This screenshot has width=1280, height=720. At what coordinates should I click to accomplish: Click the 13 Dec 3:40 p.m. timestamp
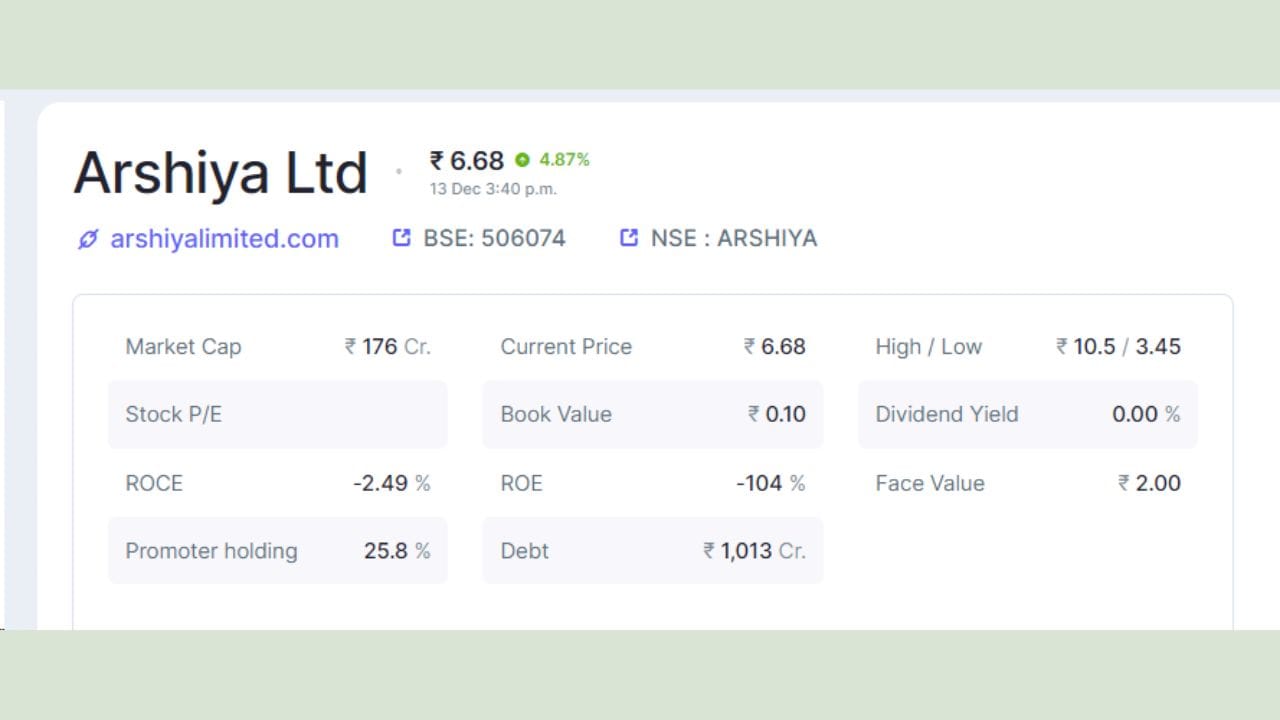tap(493, 189)
